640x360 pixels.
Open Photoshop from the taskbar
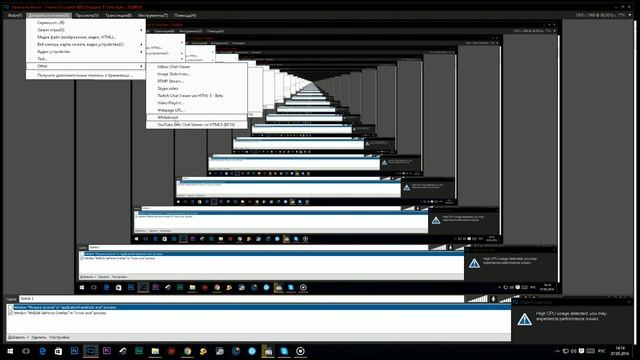pyautogui.click(x=74, y=351)
